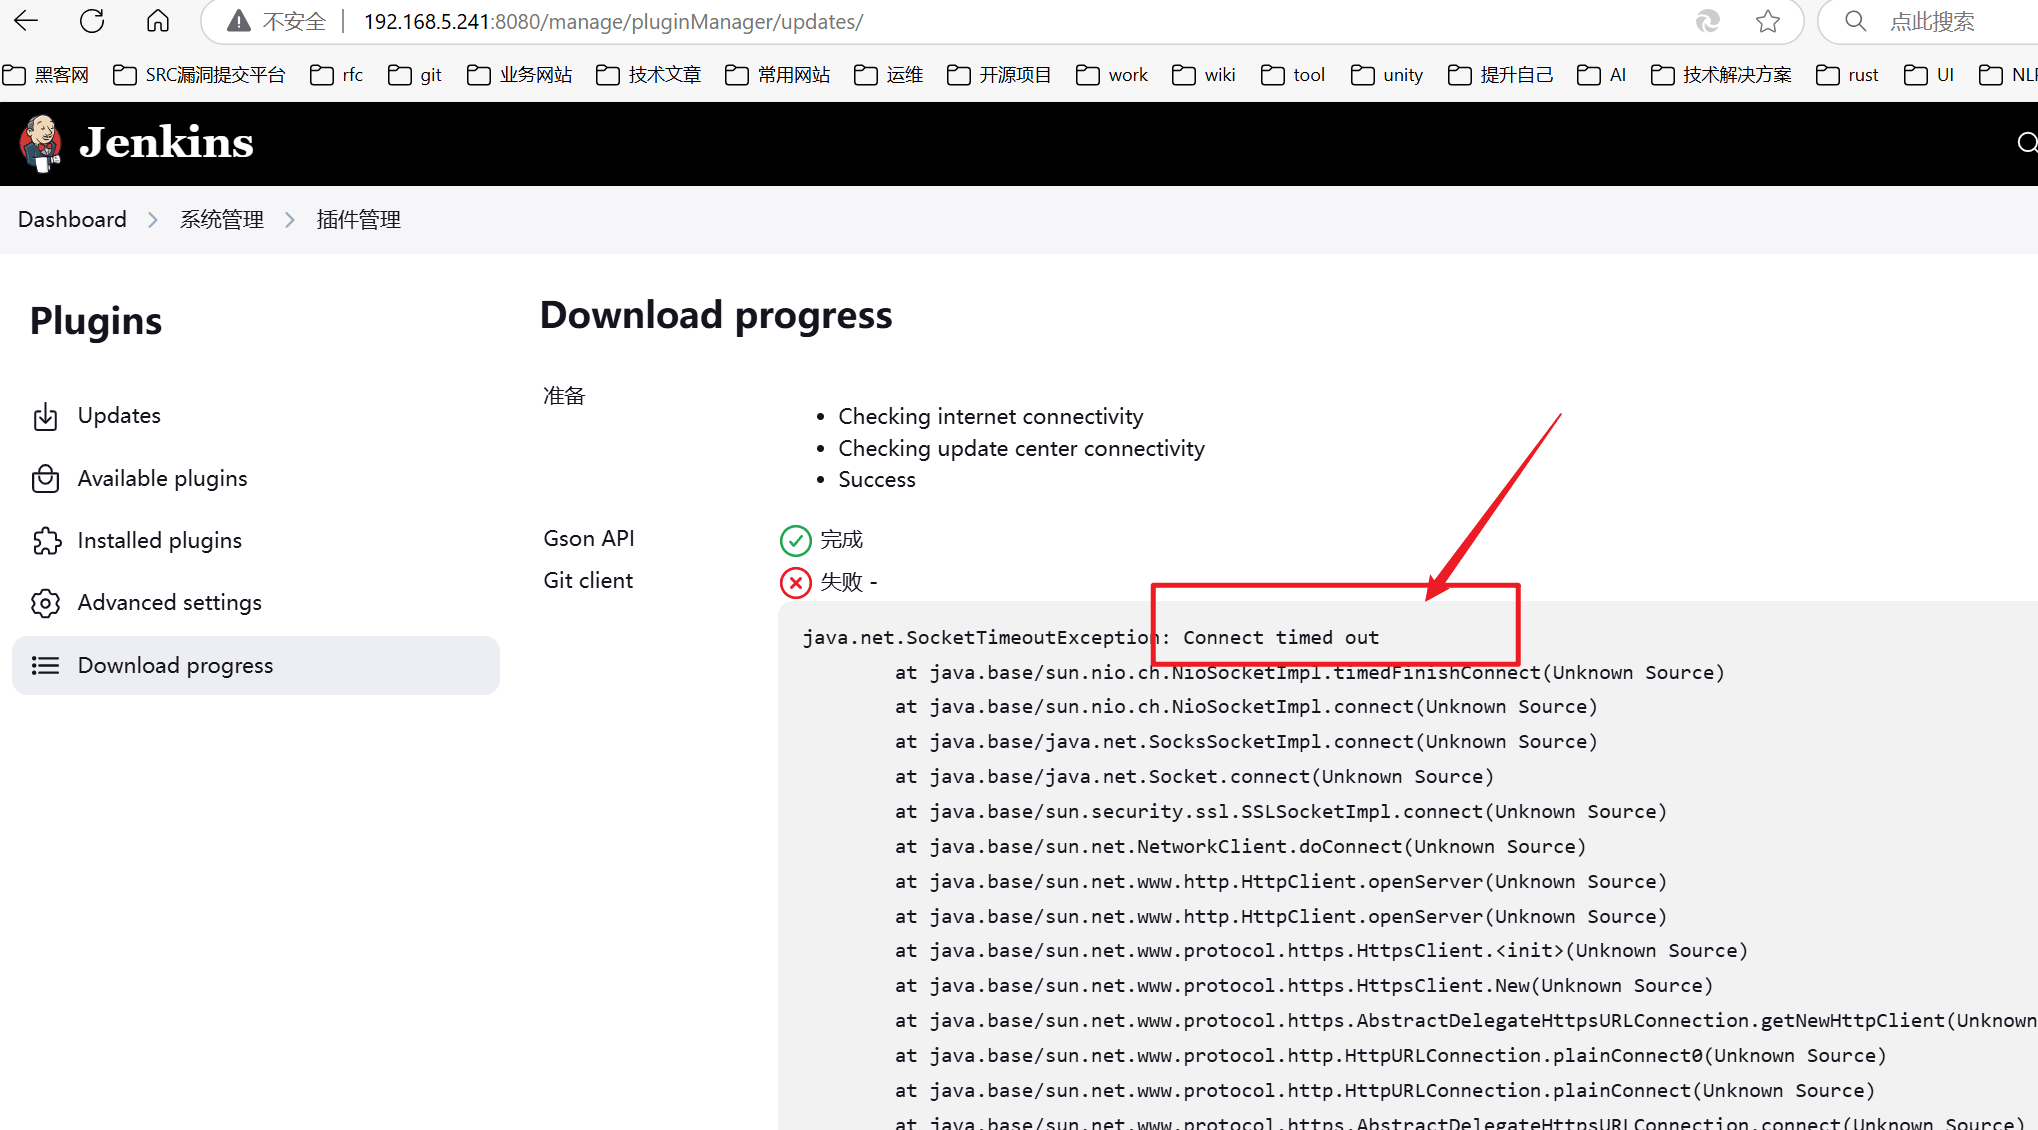The image size is (2038, 1130).
Task: Click the Jenkins butler logo icon
Action: (41, 143)
